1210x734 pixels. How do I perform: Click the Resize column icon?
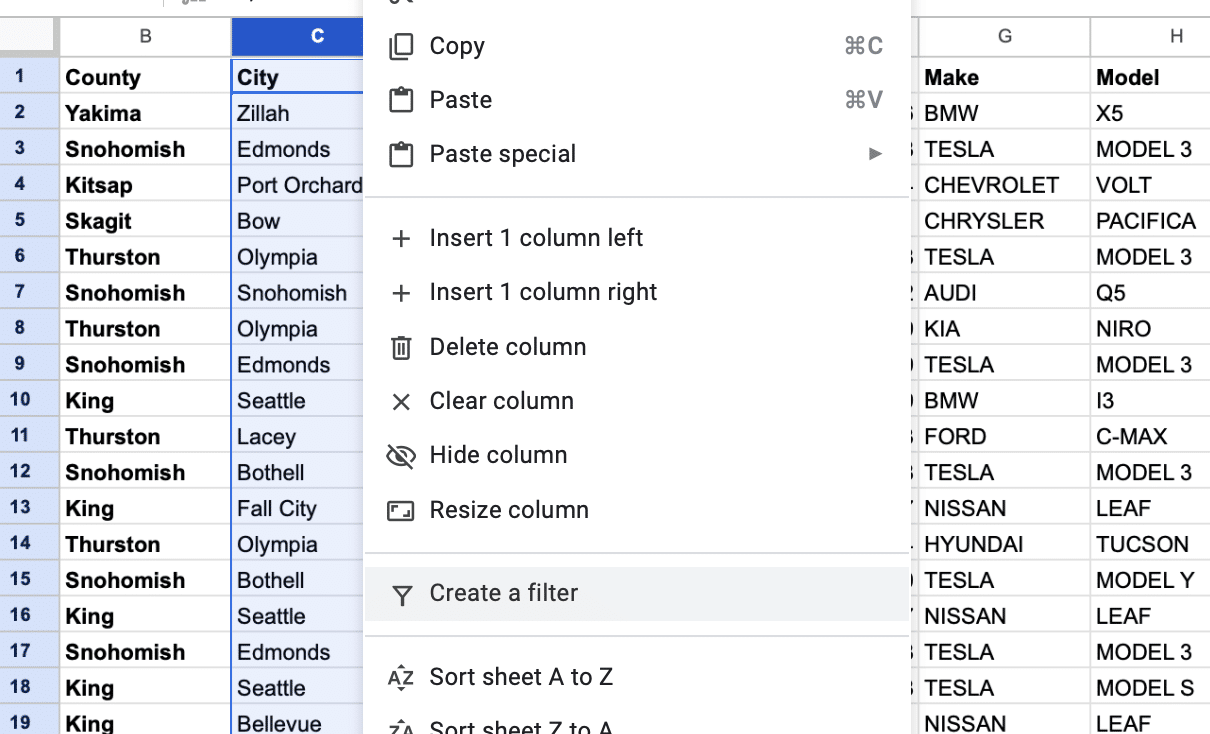[401, 511]
